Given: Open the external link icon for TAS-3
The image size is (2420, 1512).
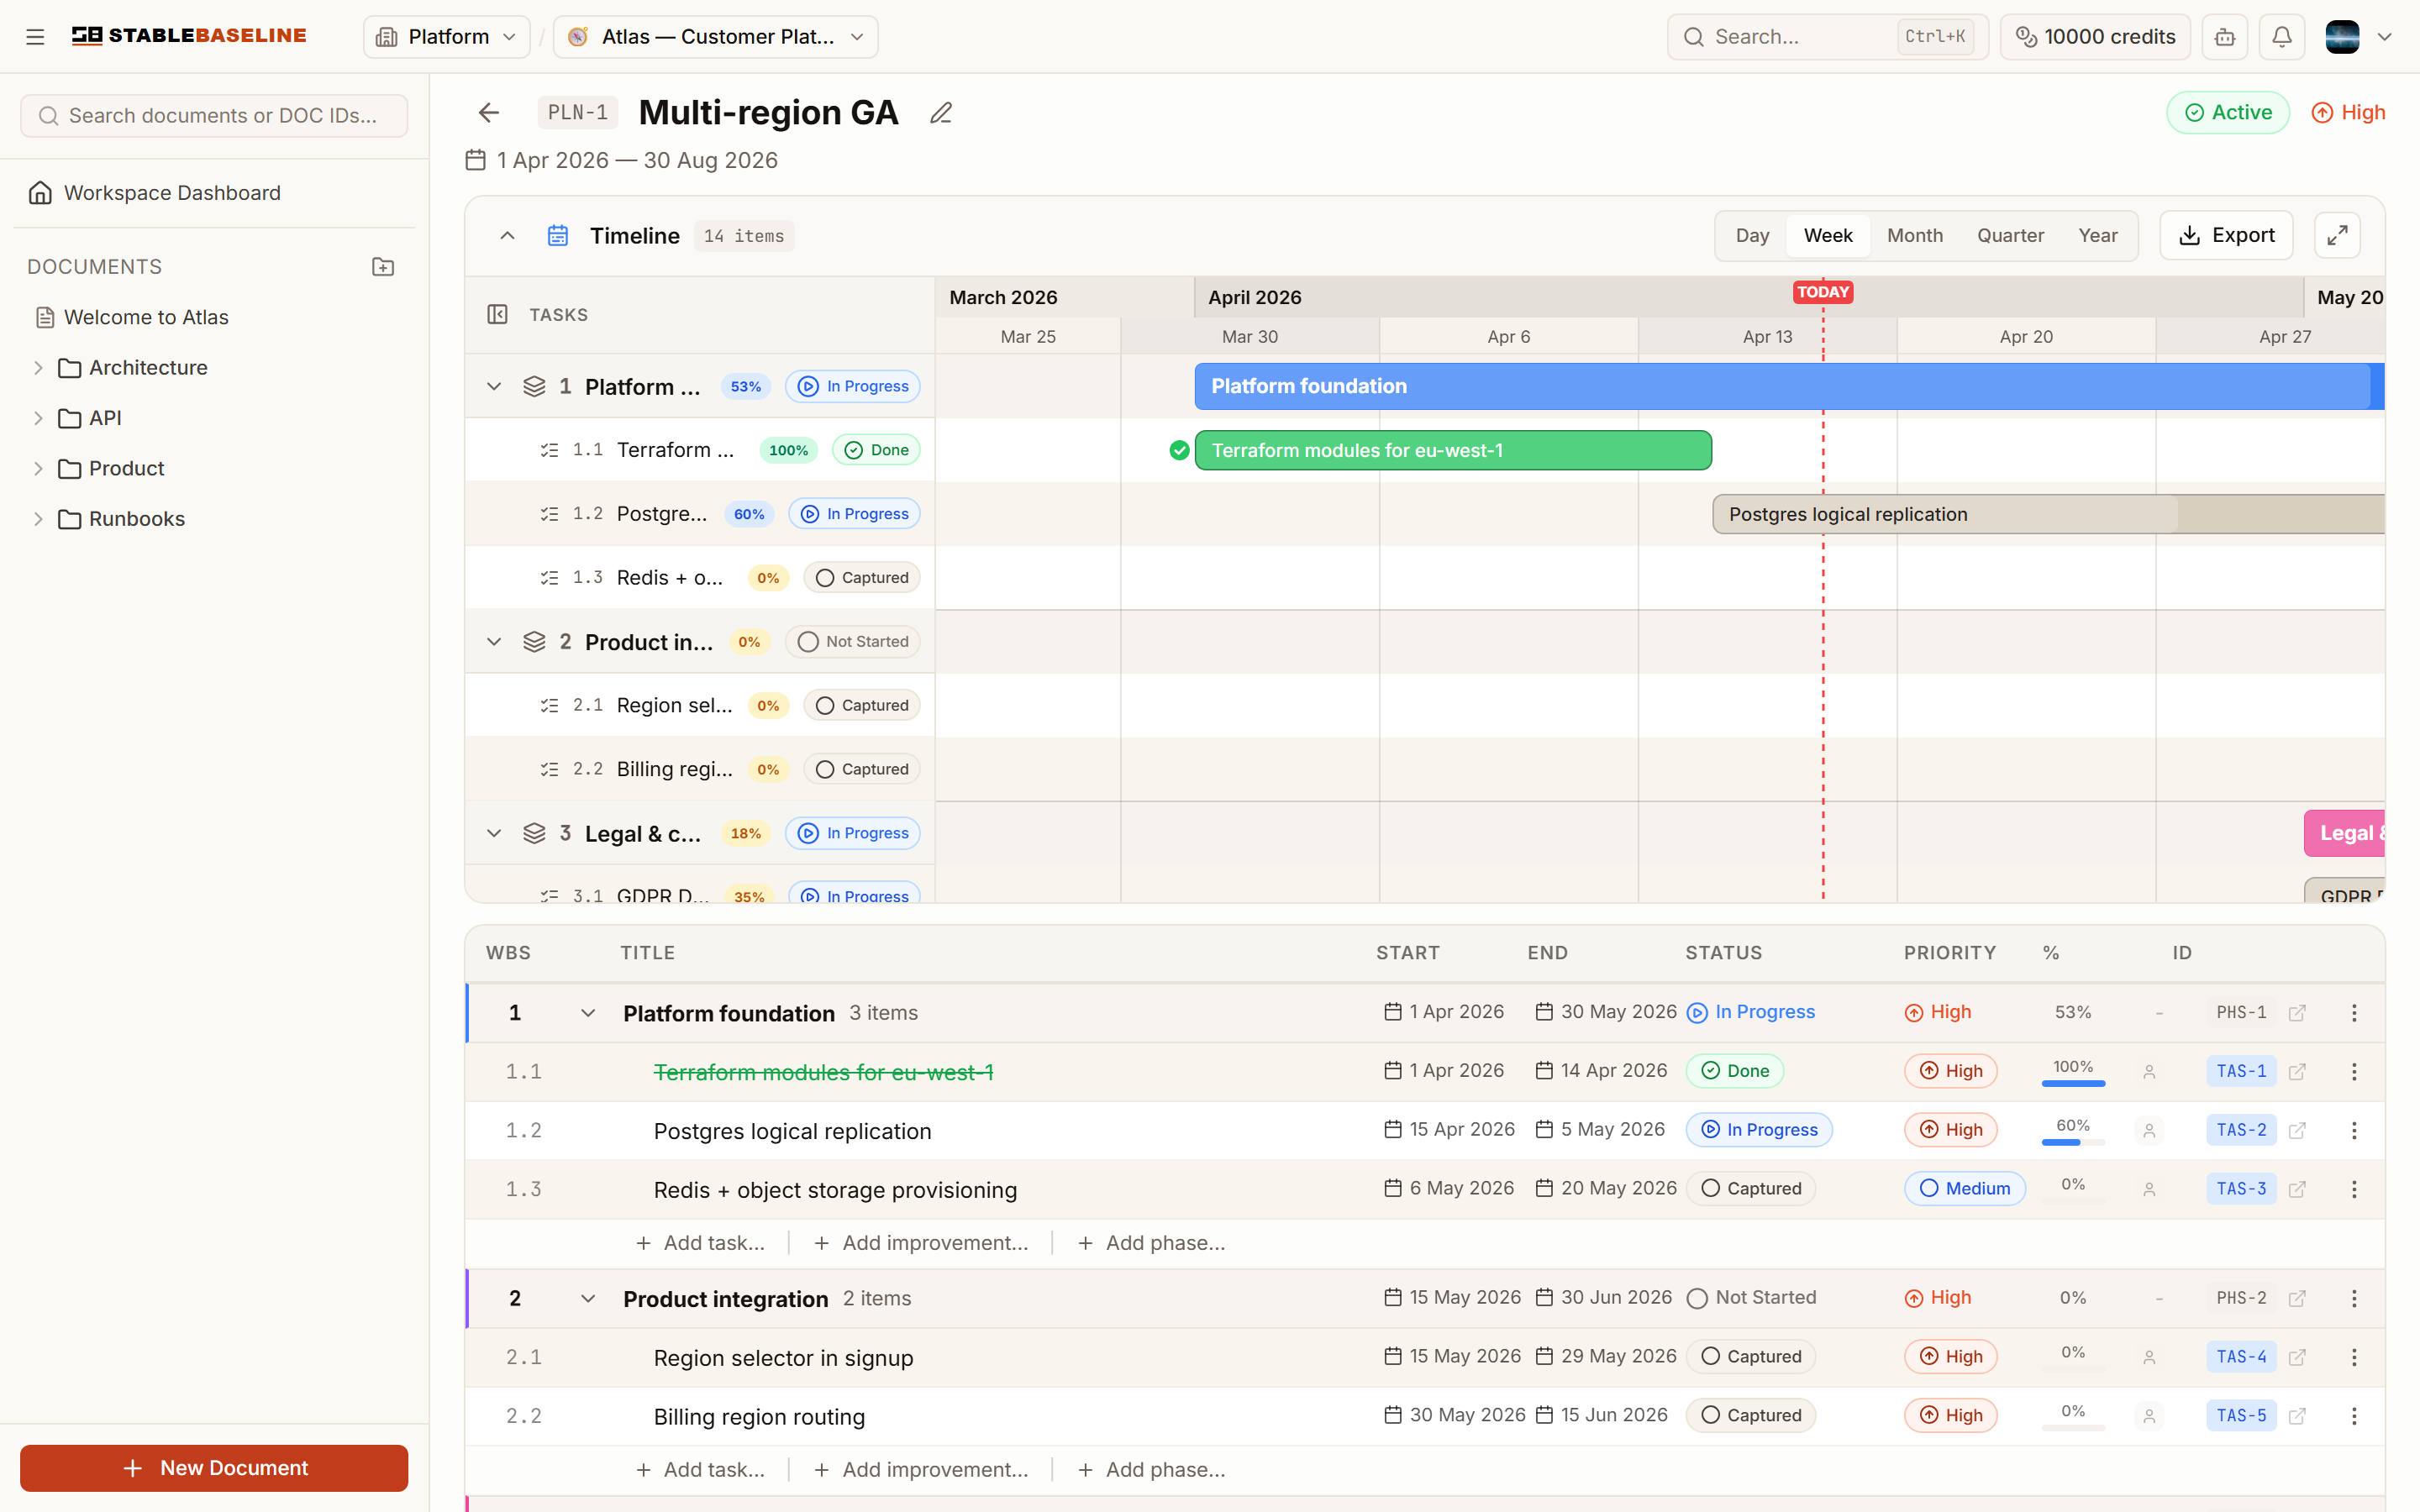Looking at the screenshot, I should pos(2297,1189).
